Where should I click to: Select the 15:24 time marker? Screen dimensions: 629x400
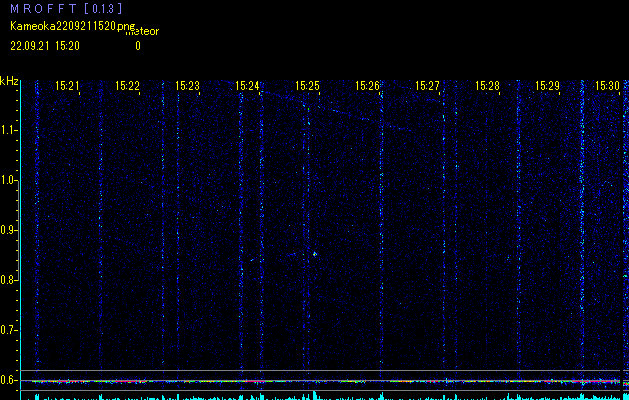247,85
